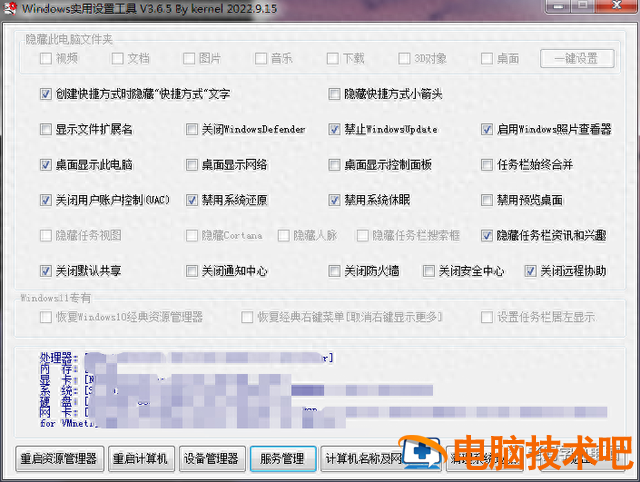Toggle 恢复Windows10经典资源管理器 checkbox
Viewport: 640px width, 482px height.
point(46,317)
